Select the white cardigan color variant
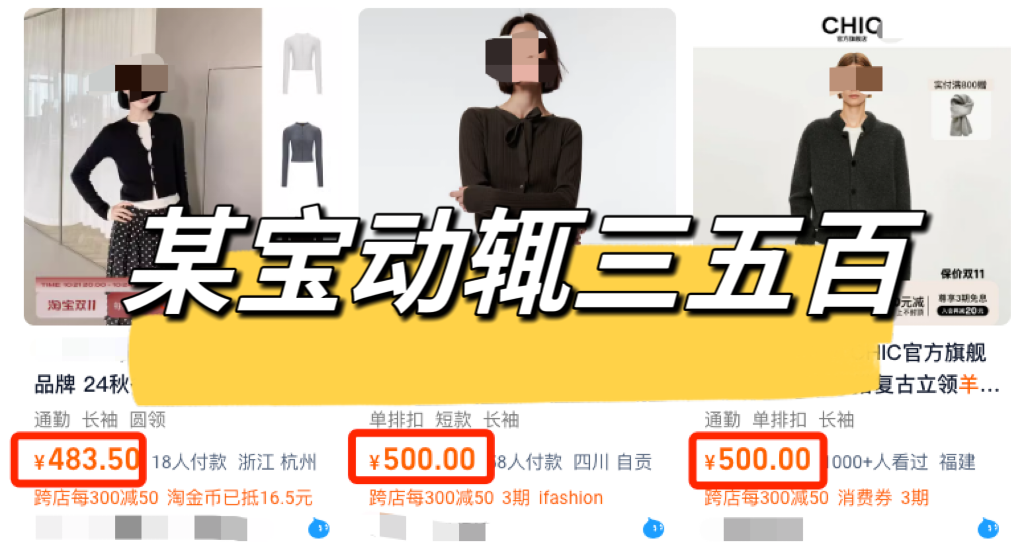1024x551 pixels. (x=302, y=63)
